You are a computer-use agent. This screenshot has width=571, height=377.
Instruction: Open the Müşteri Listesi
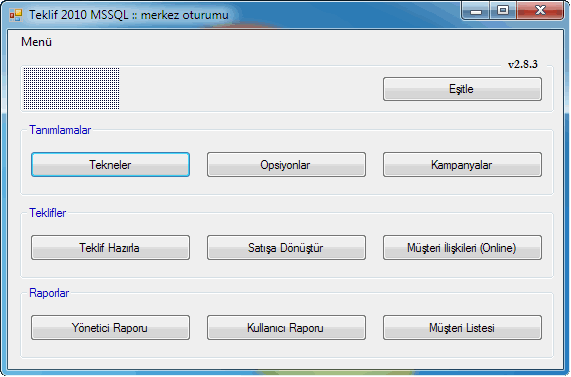[x=462, y=328]
